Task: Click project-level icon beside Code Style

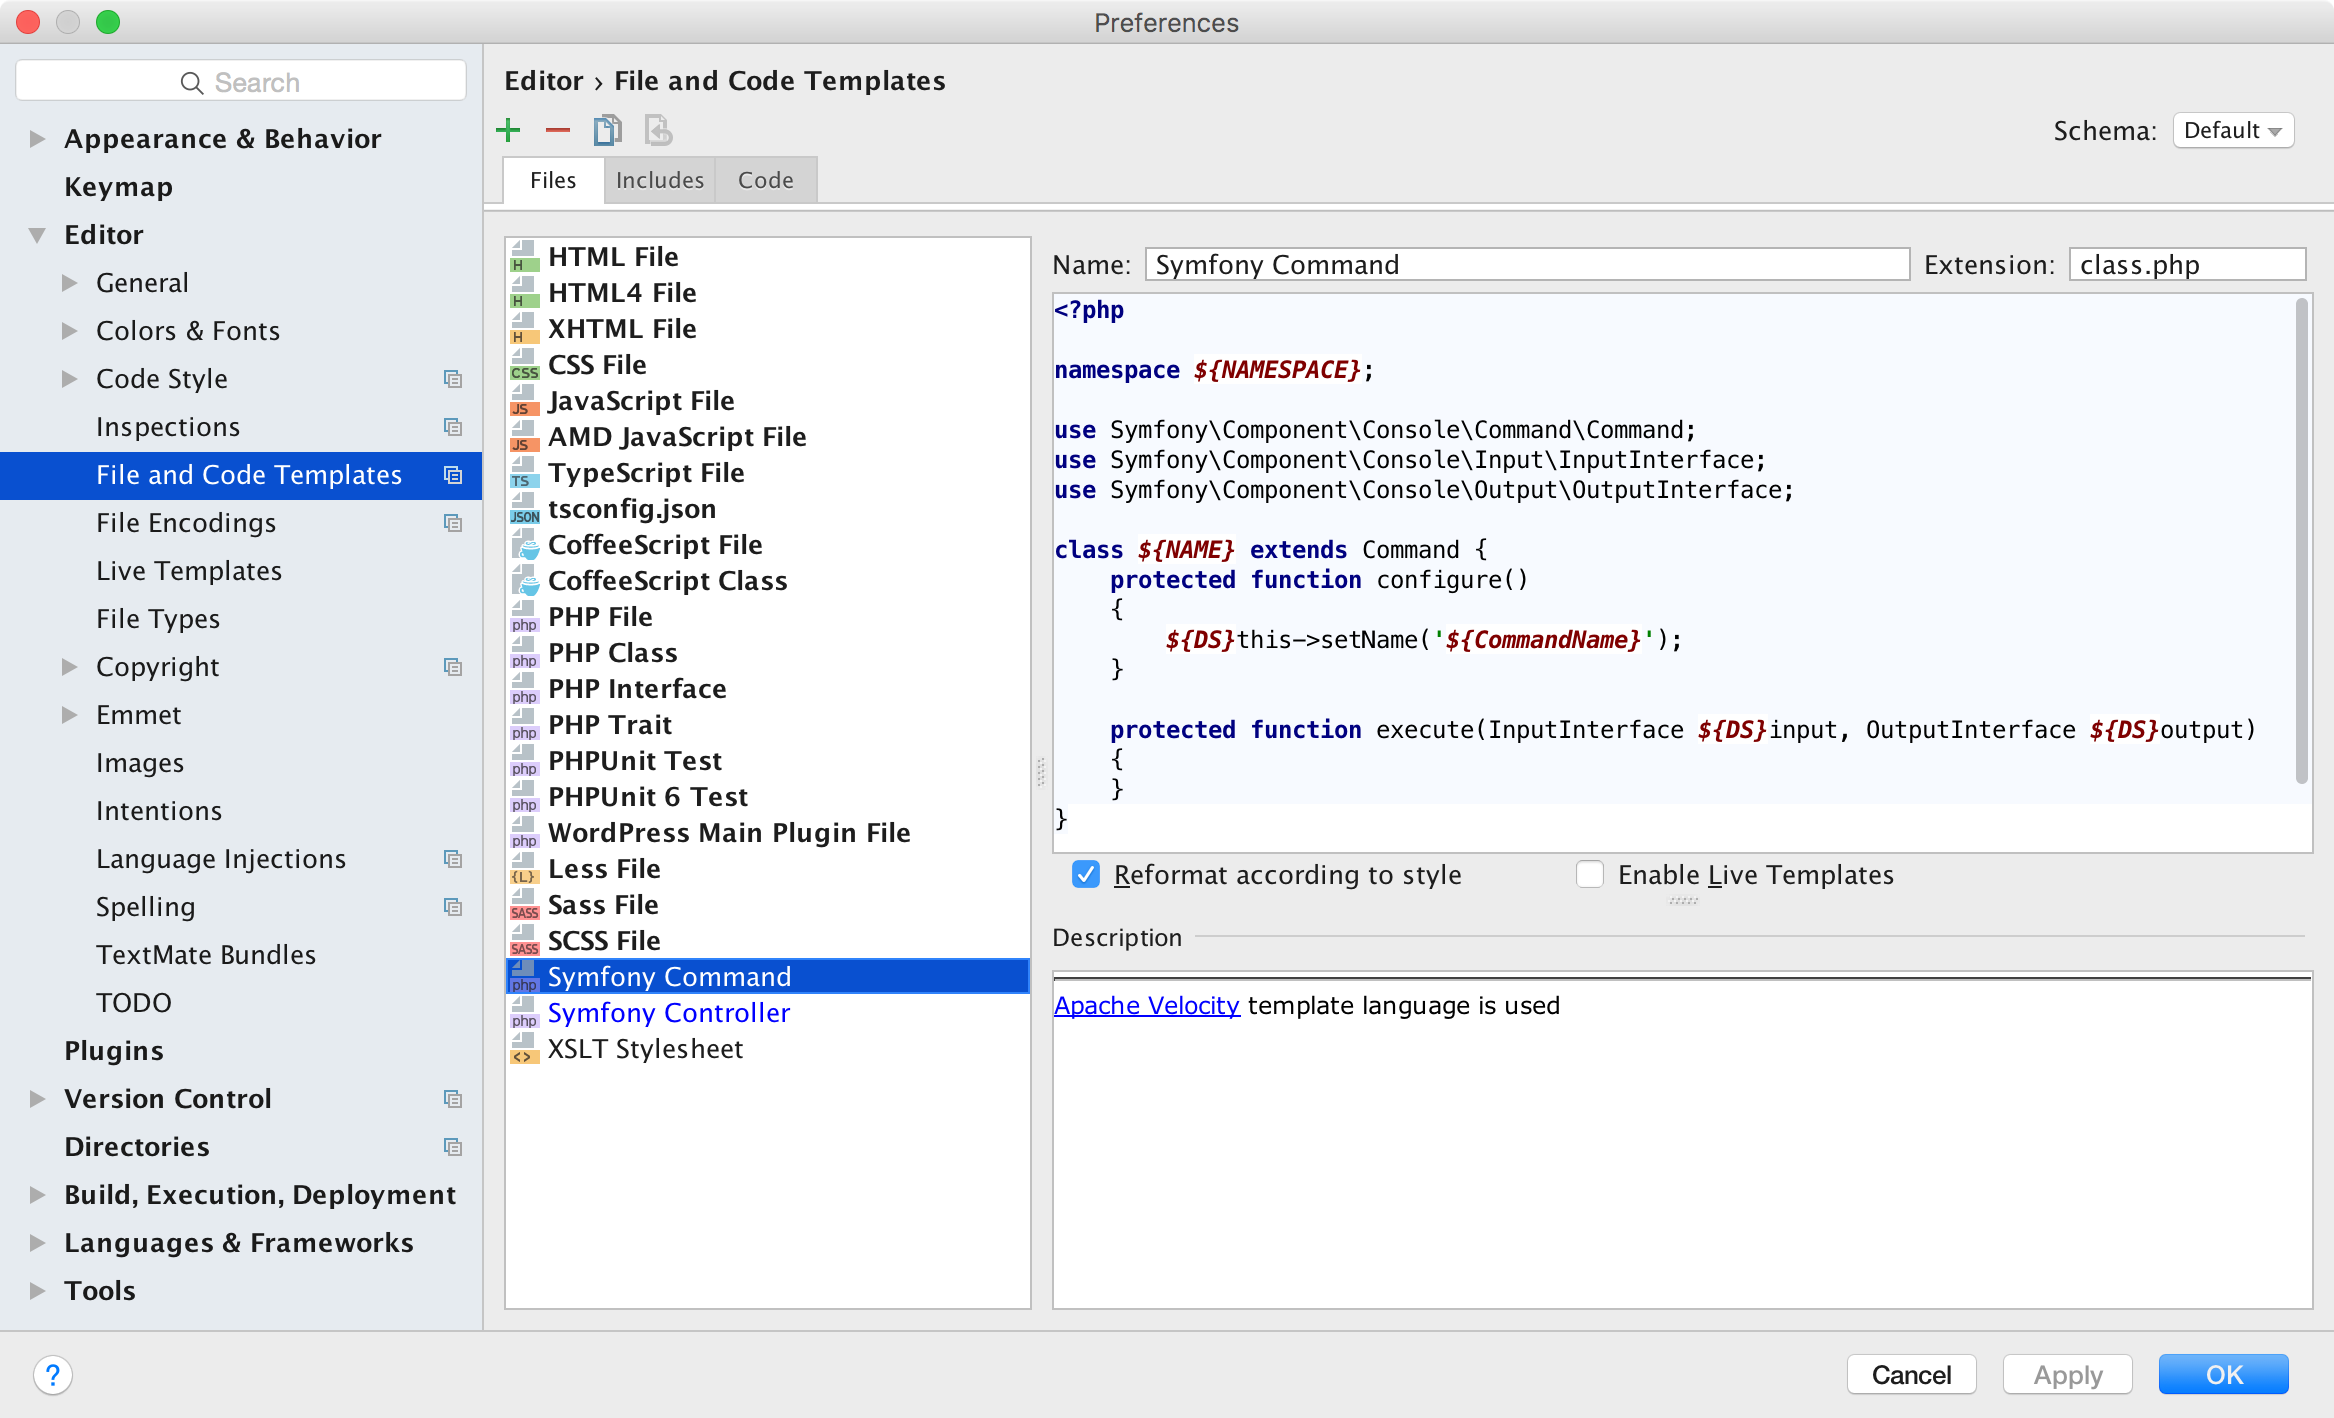Action: point(453,379)
